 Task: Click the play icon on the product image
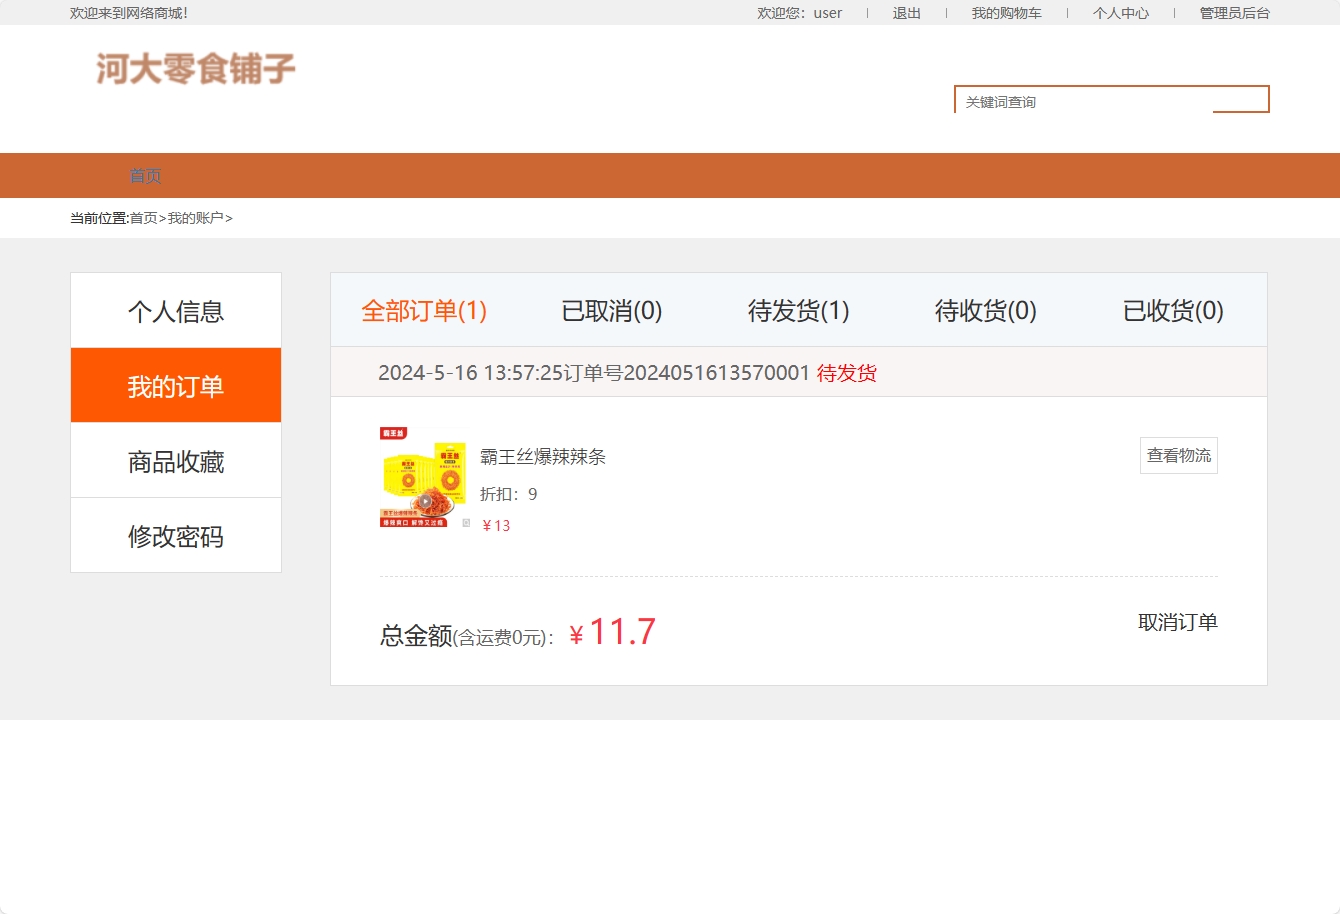click(426, 500)
